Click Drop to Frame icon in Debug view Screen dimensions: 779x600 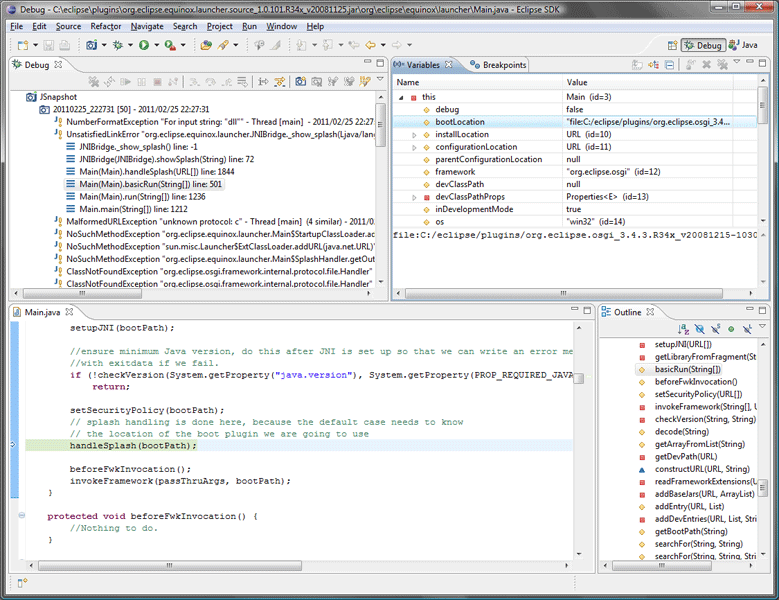[242, 81]
